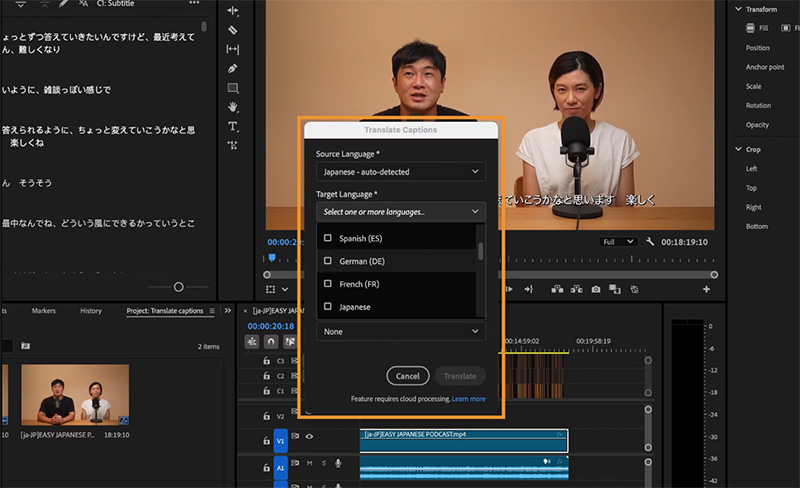
Task: Click V1 track target button
Action: coord(281,441)
